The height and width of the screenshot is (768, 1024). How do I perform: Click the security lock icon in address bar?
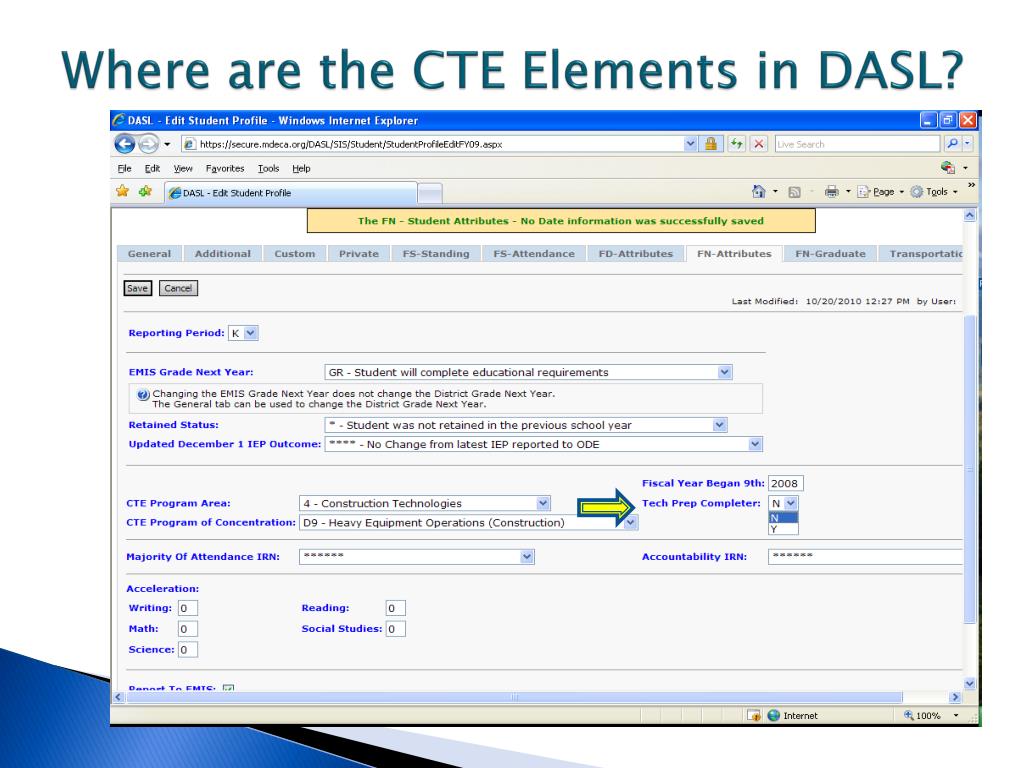(711, 144)
